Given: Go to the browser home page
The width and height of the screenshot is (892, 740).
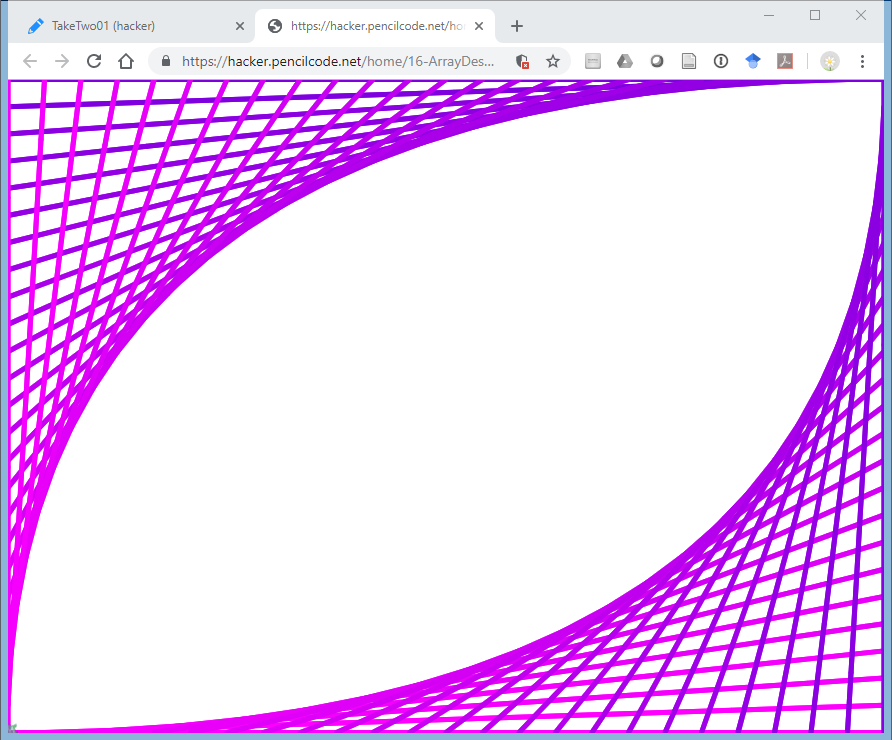Looking at the screenshot, I should point(126,61).
